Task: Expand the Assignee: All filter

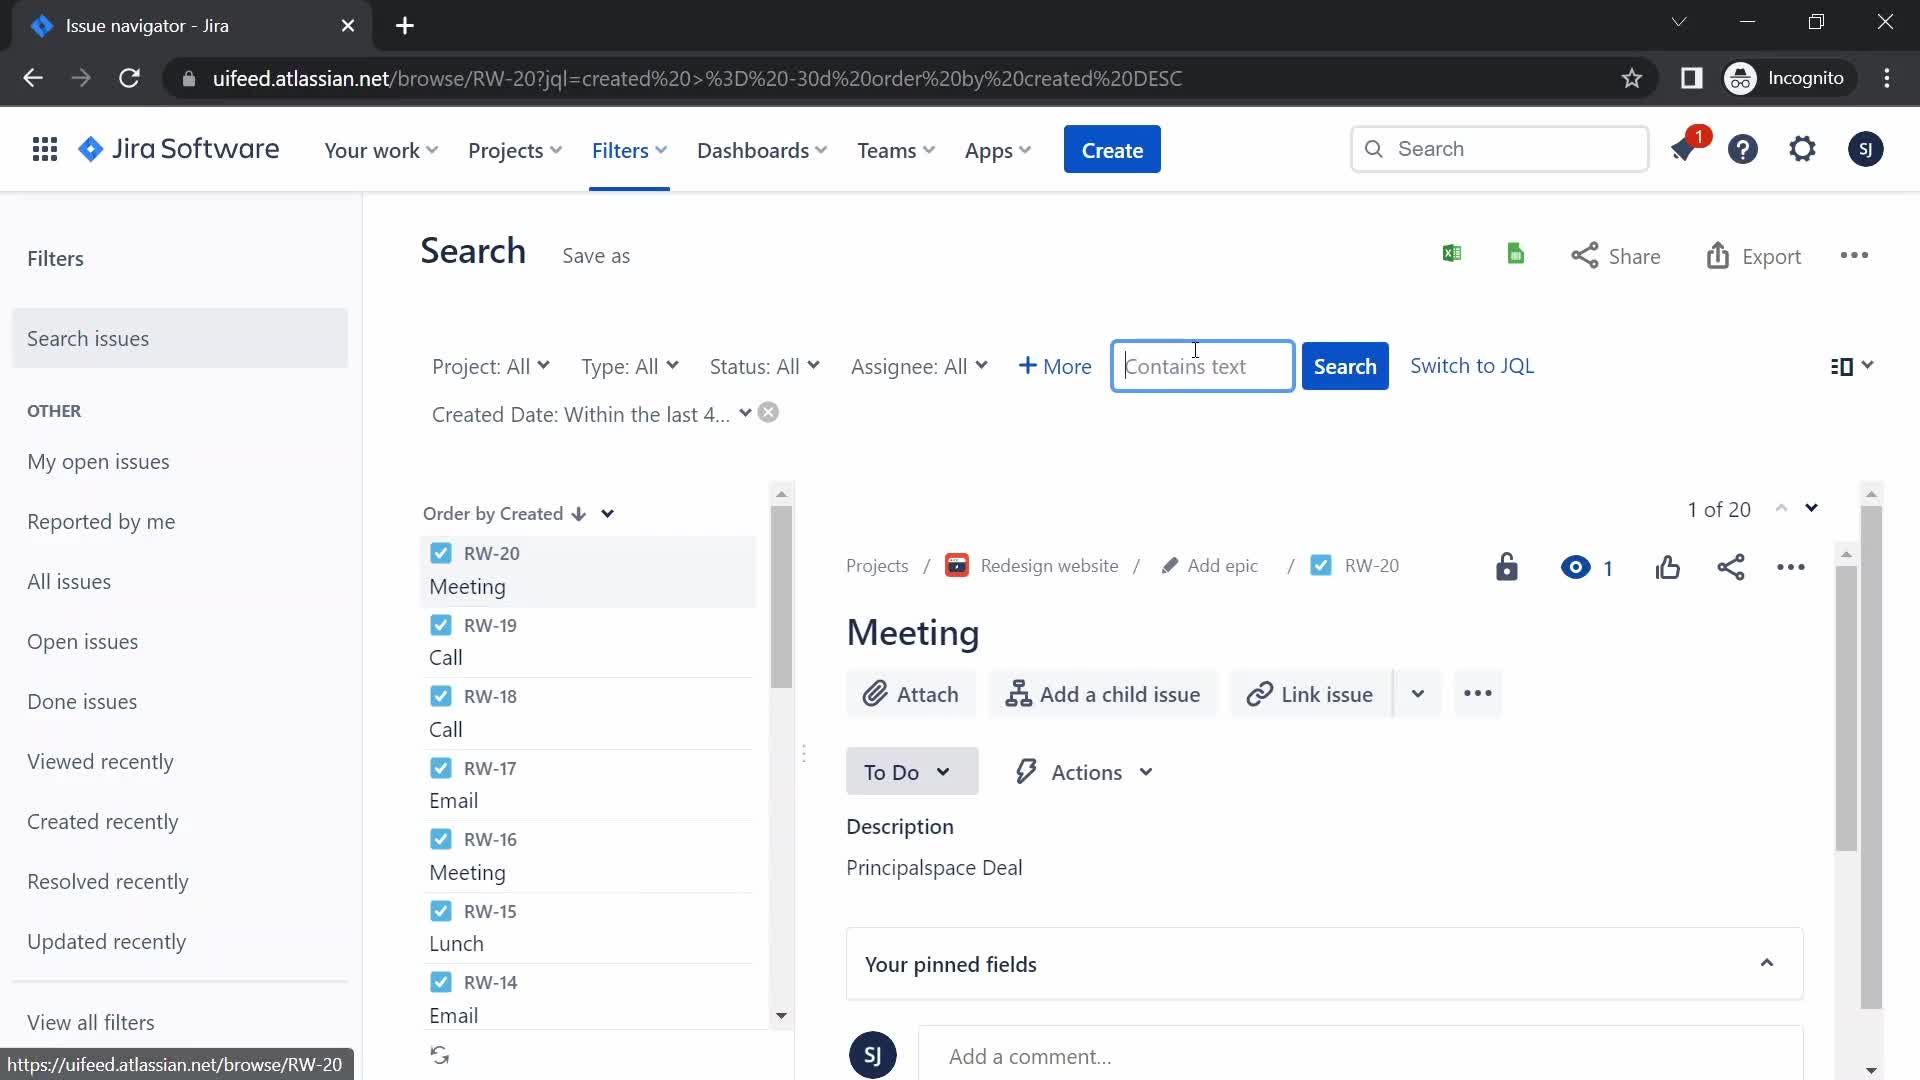Action: (x=918, y=366)
